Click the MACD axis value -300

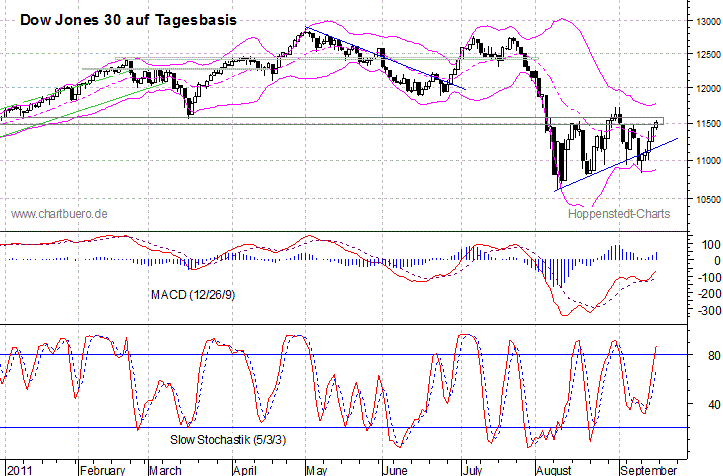pyautogui.click(x=709, y=310)
